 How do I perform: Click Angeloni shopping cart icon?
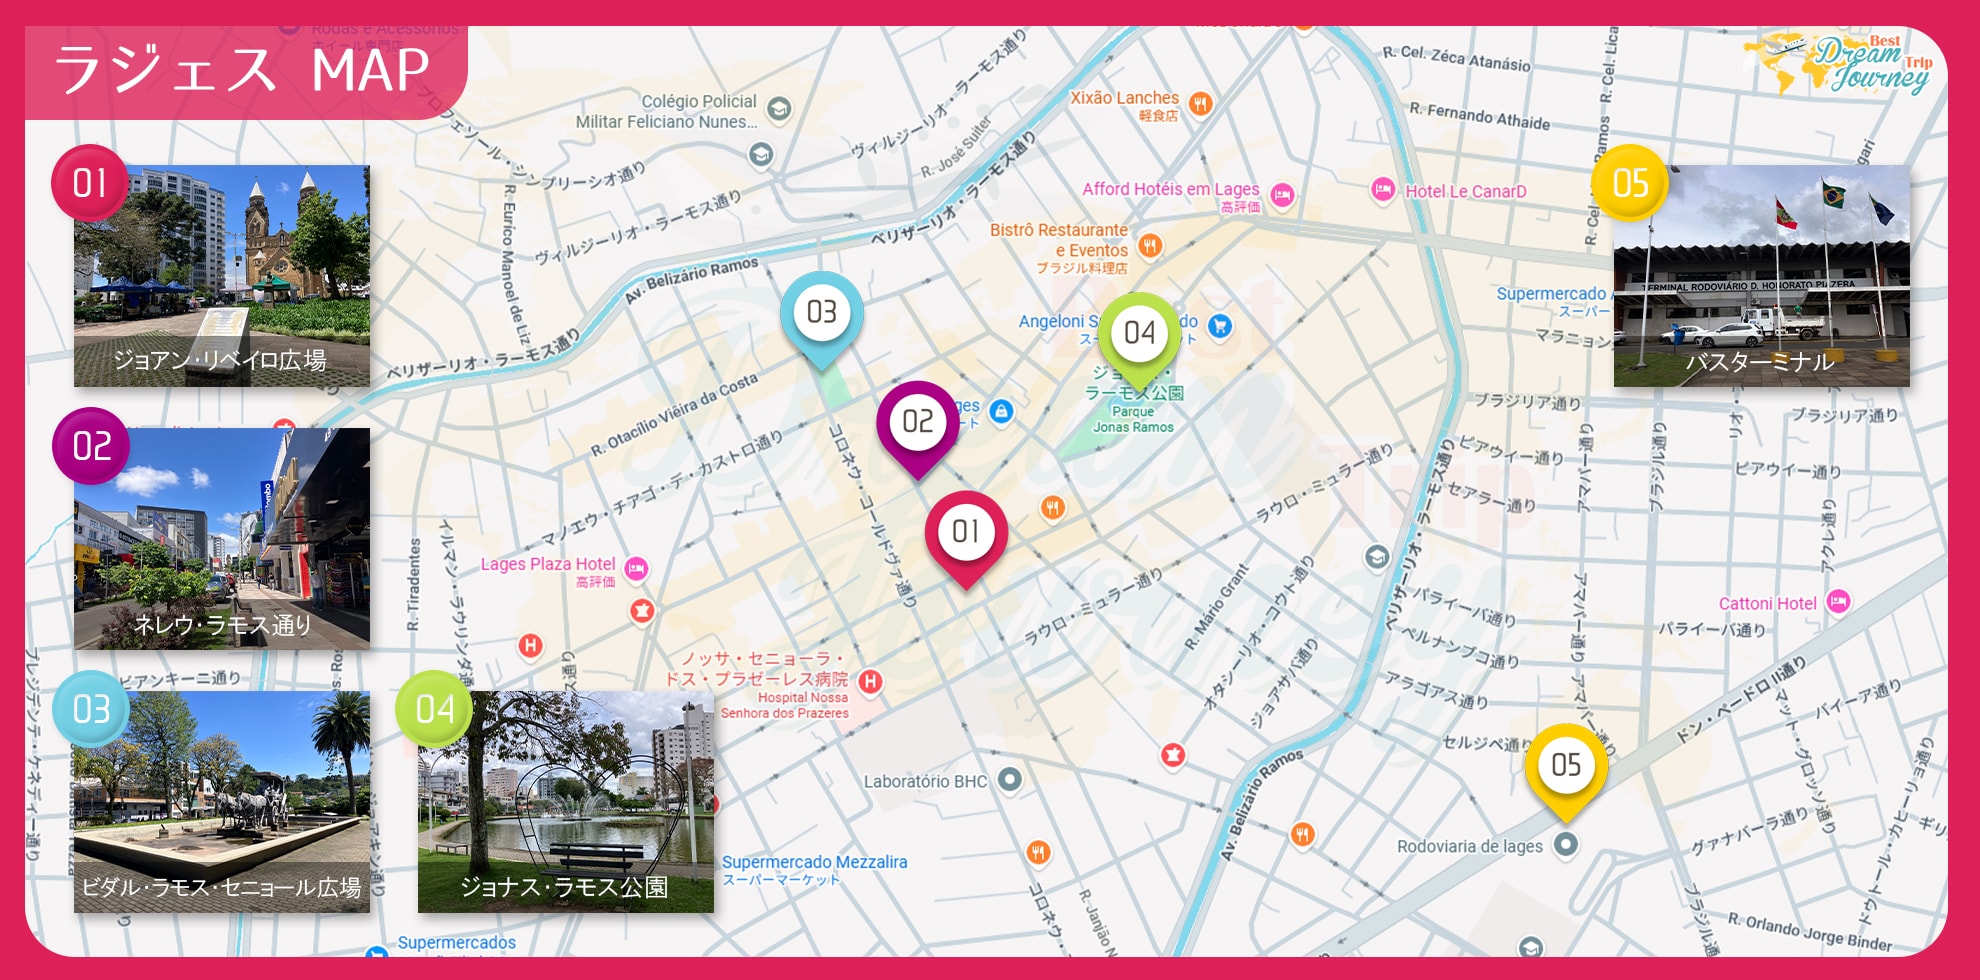pyautogui.click(x=1219, y=325)
